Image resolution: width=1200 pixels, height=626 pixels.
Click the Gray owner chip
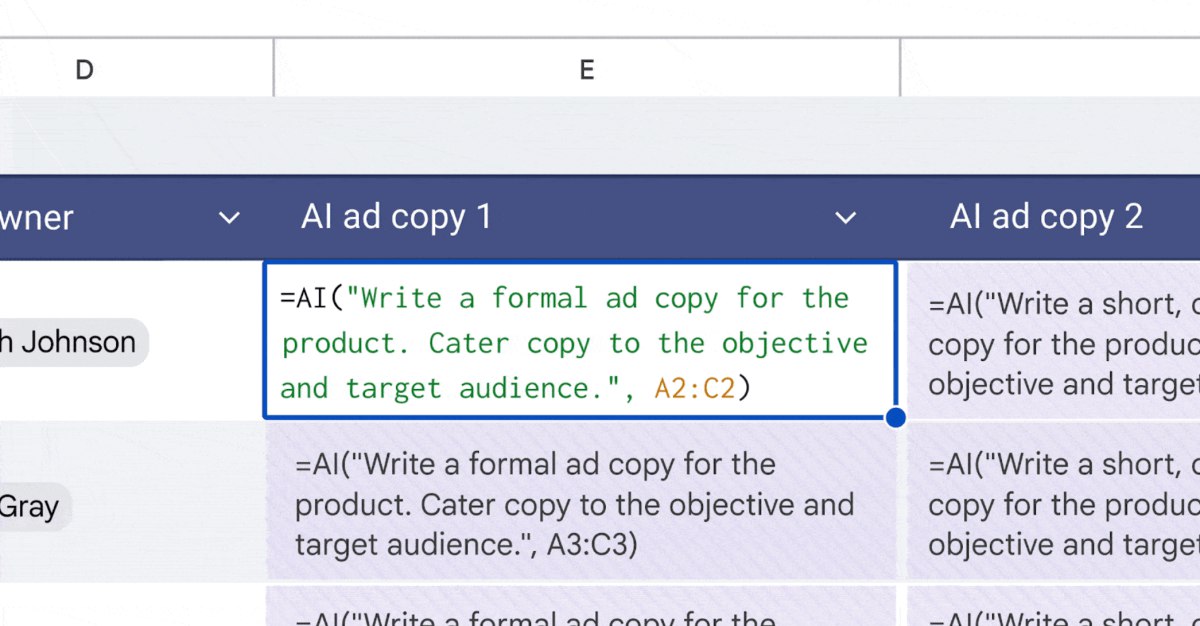point(30,506)
